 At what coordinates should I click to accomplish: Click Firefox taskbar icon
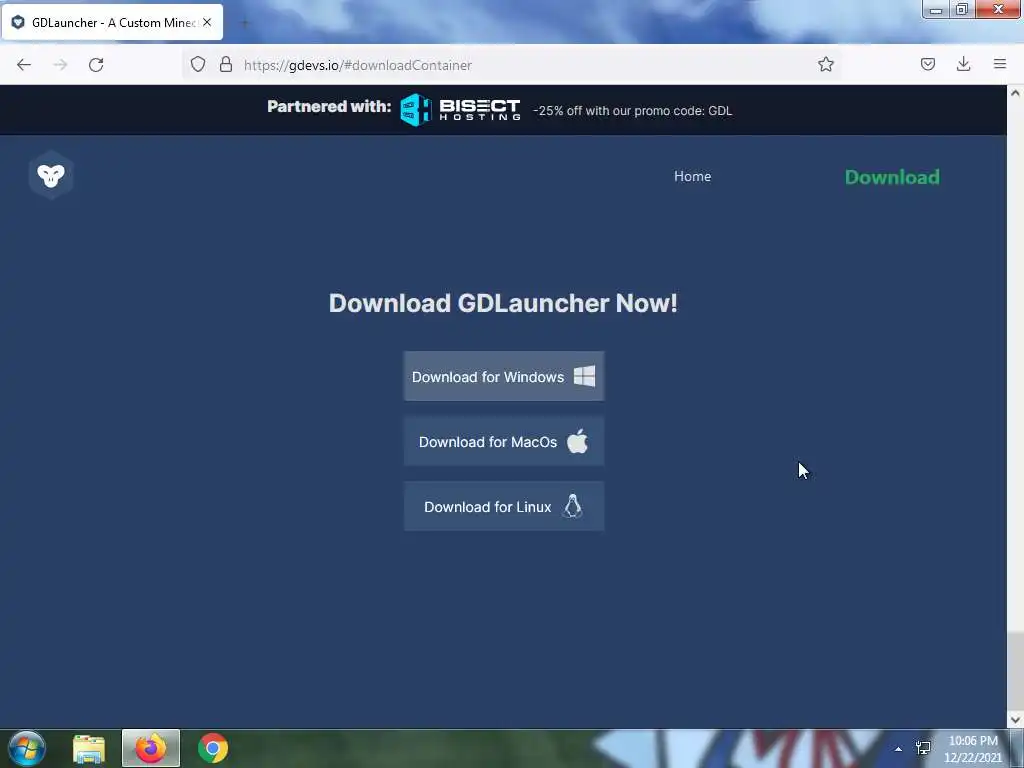[x=151, y=748]
